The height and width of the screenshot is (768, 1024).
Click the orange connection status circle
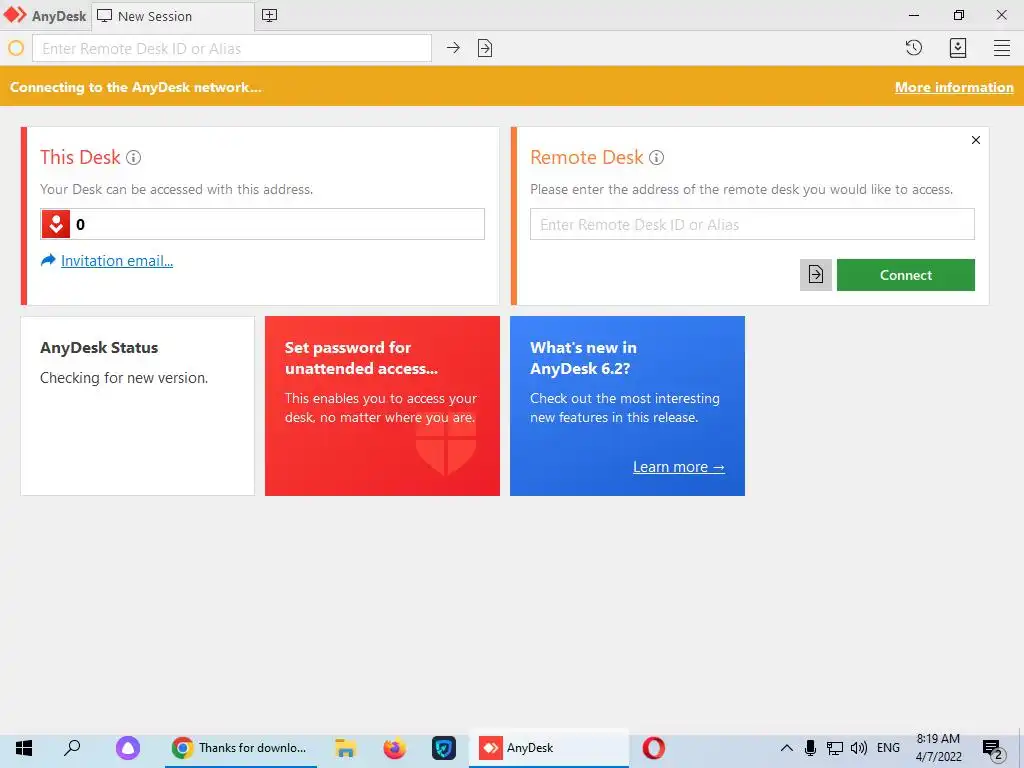(x=16, y=48)
